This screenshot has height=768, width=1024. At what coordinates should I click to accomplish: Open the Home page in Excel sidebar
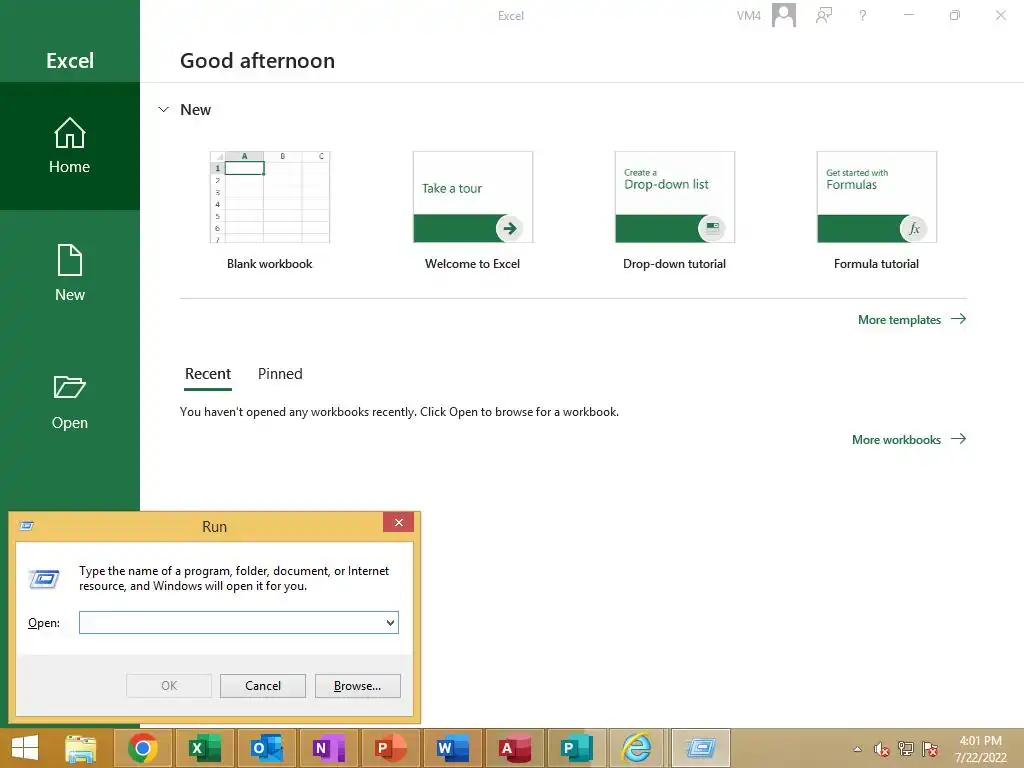[69, 146]
